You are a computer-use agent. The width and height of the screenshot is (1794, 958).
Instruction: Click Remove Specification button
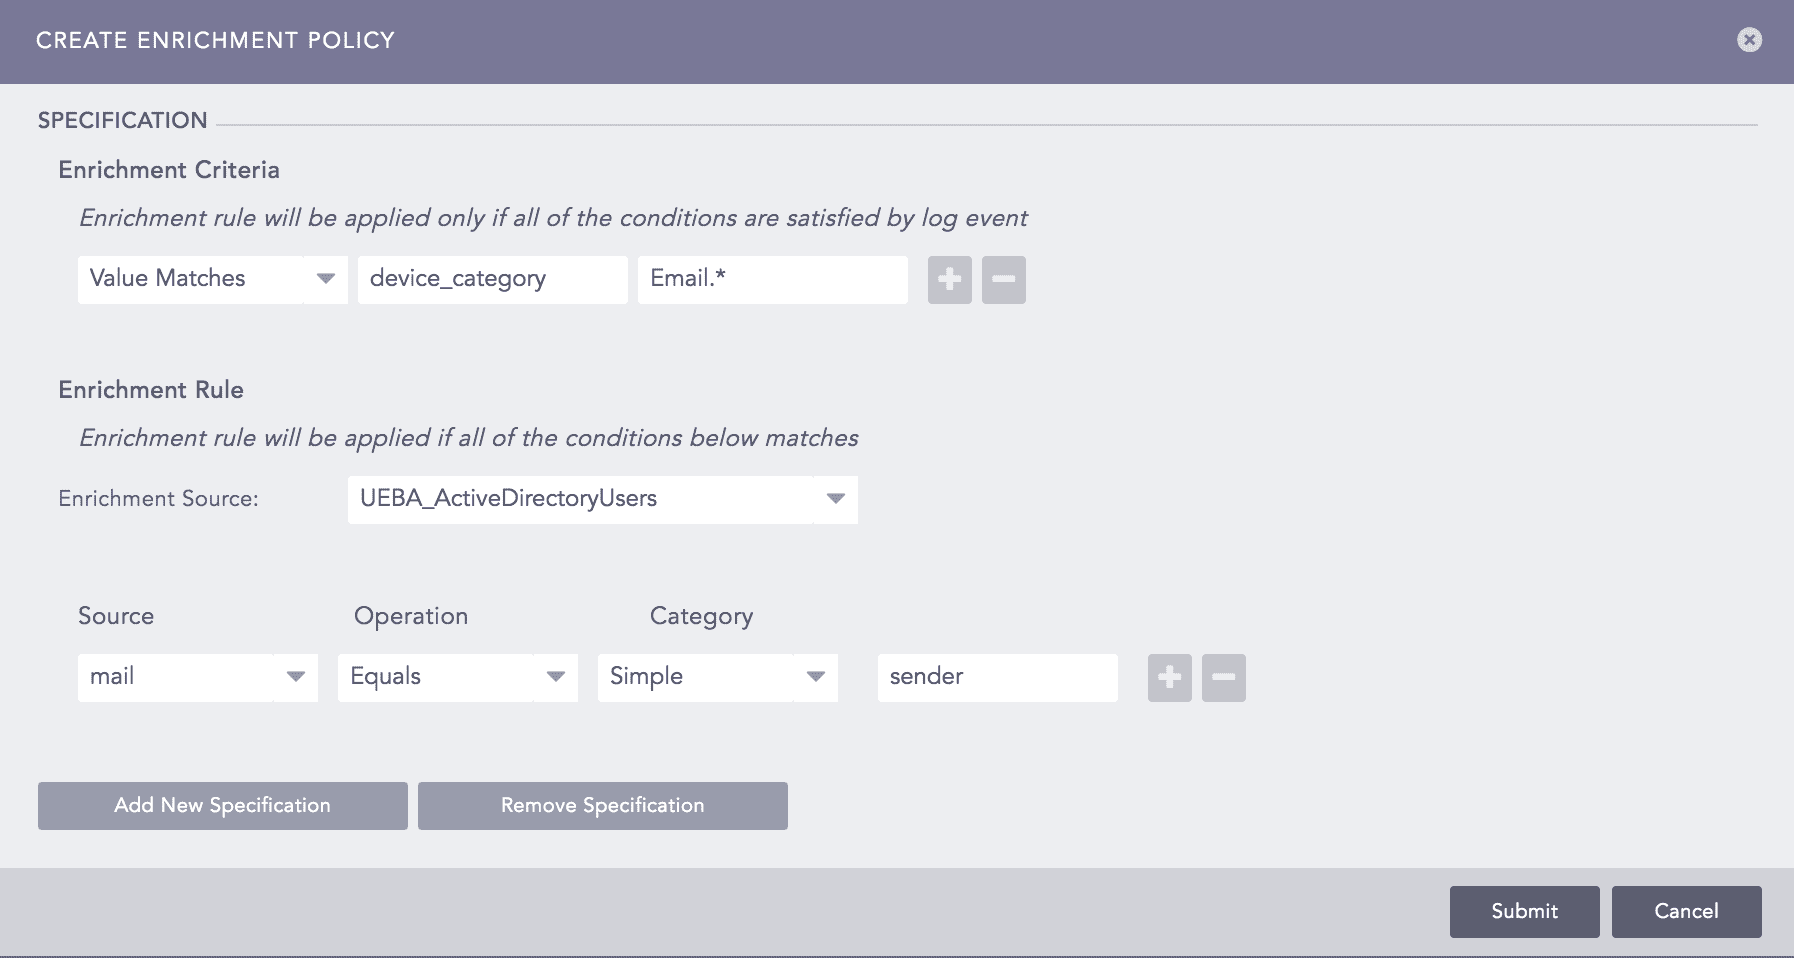(x=602, y=806)
